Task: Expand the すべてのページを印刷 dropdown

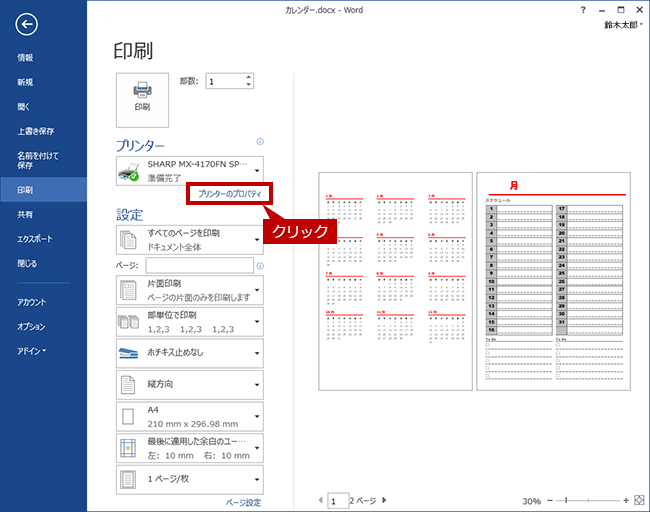Action: click(190, 240)
